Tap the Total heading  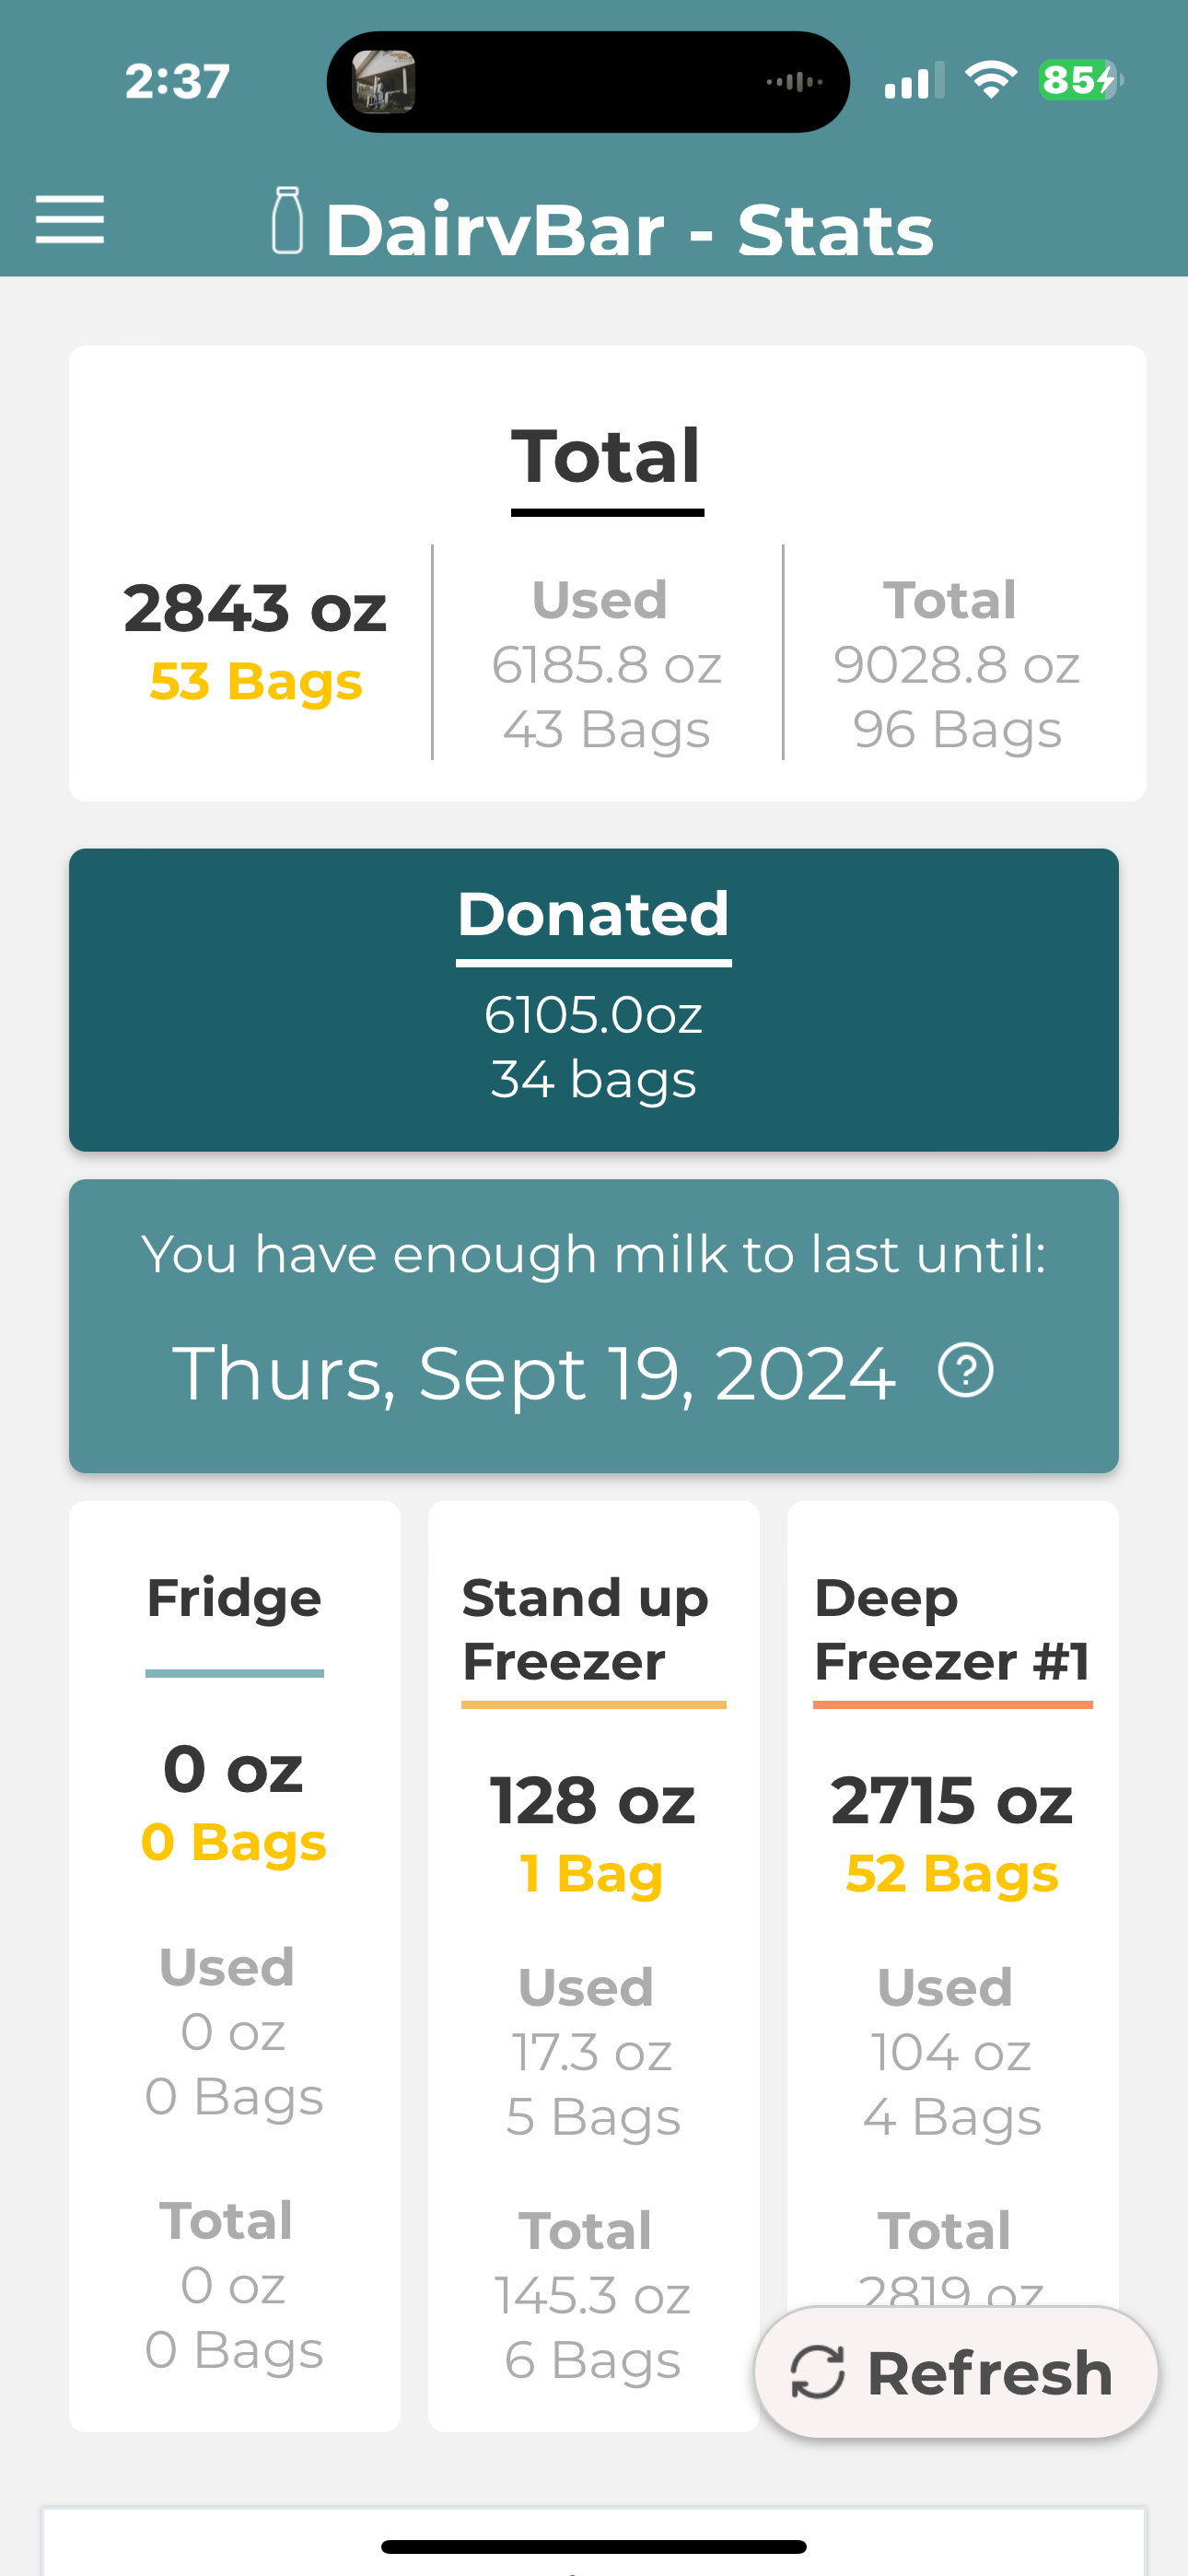pyautogui.click(x=606, y=457)
